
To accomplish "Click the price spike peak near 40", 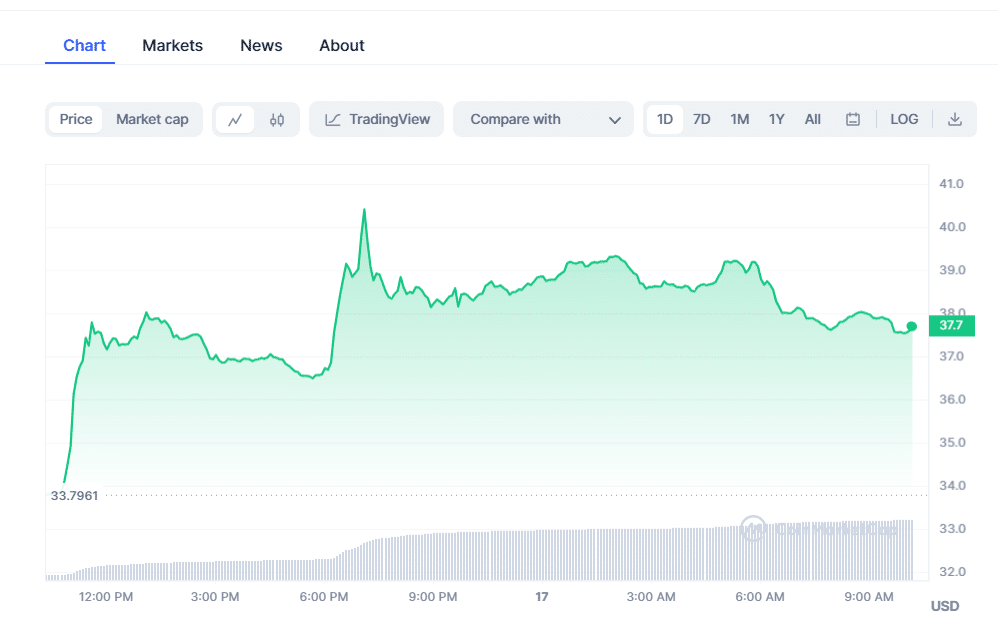I will pyautogui.click(x=364, y=210).
